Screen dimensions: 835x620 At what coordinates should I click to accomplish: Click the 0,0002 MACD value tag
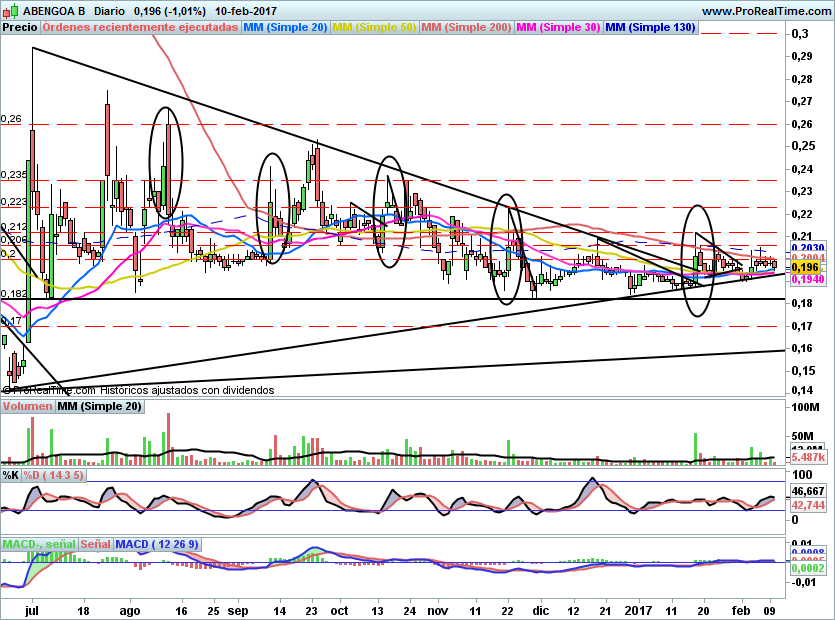[x=807, y=568]
